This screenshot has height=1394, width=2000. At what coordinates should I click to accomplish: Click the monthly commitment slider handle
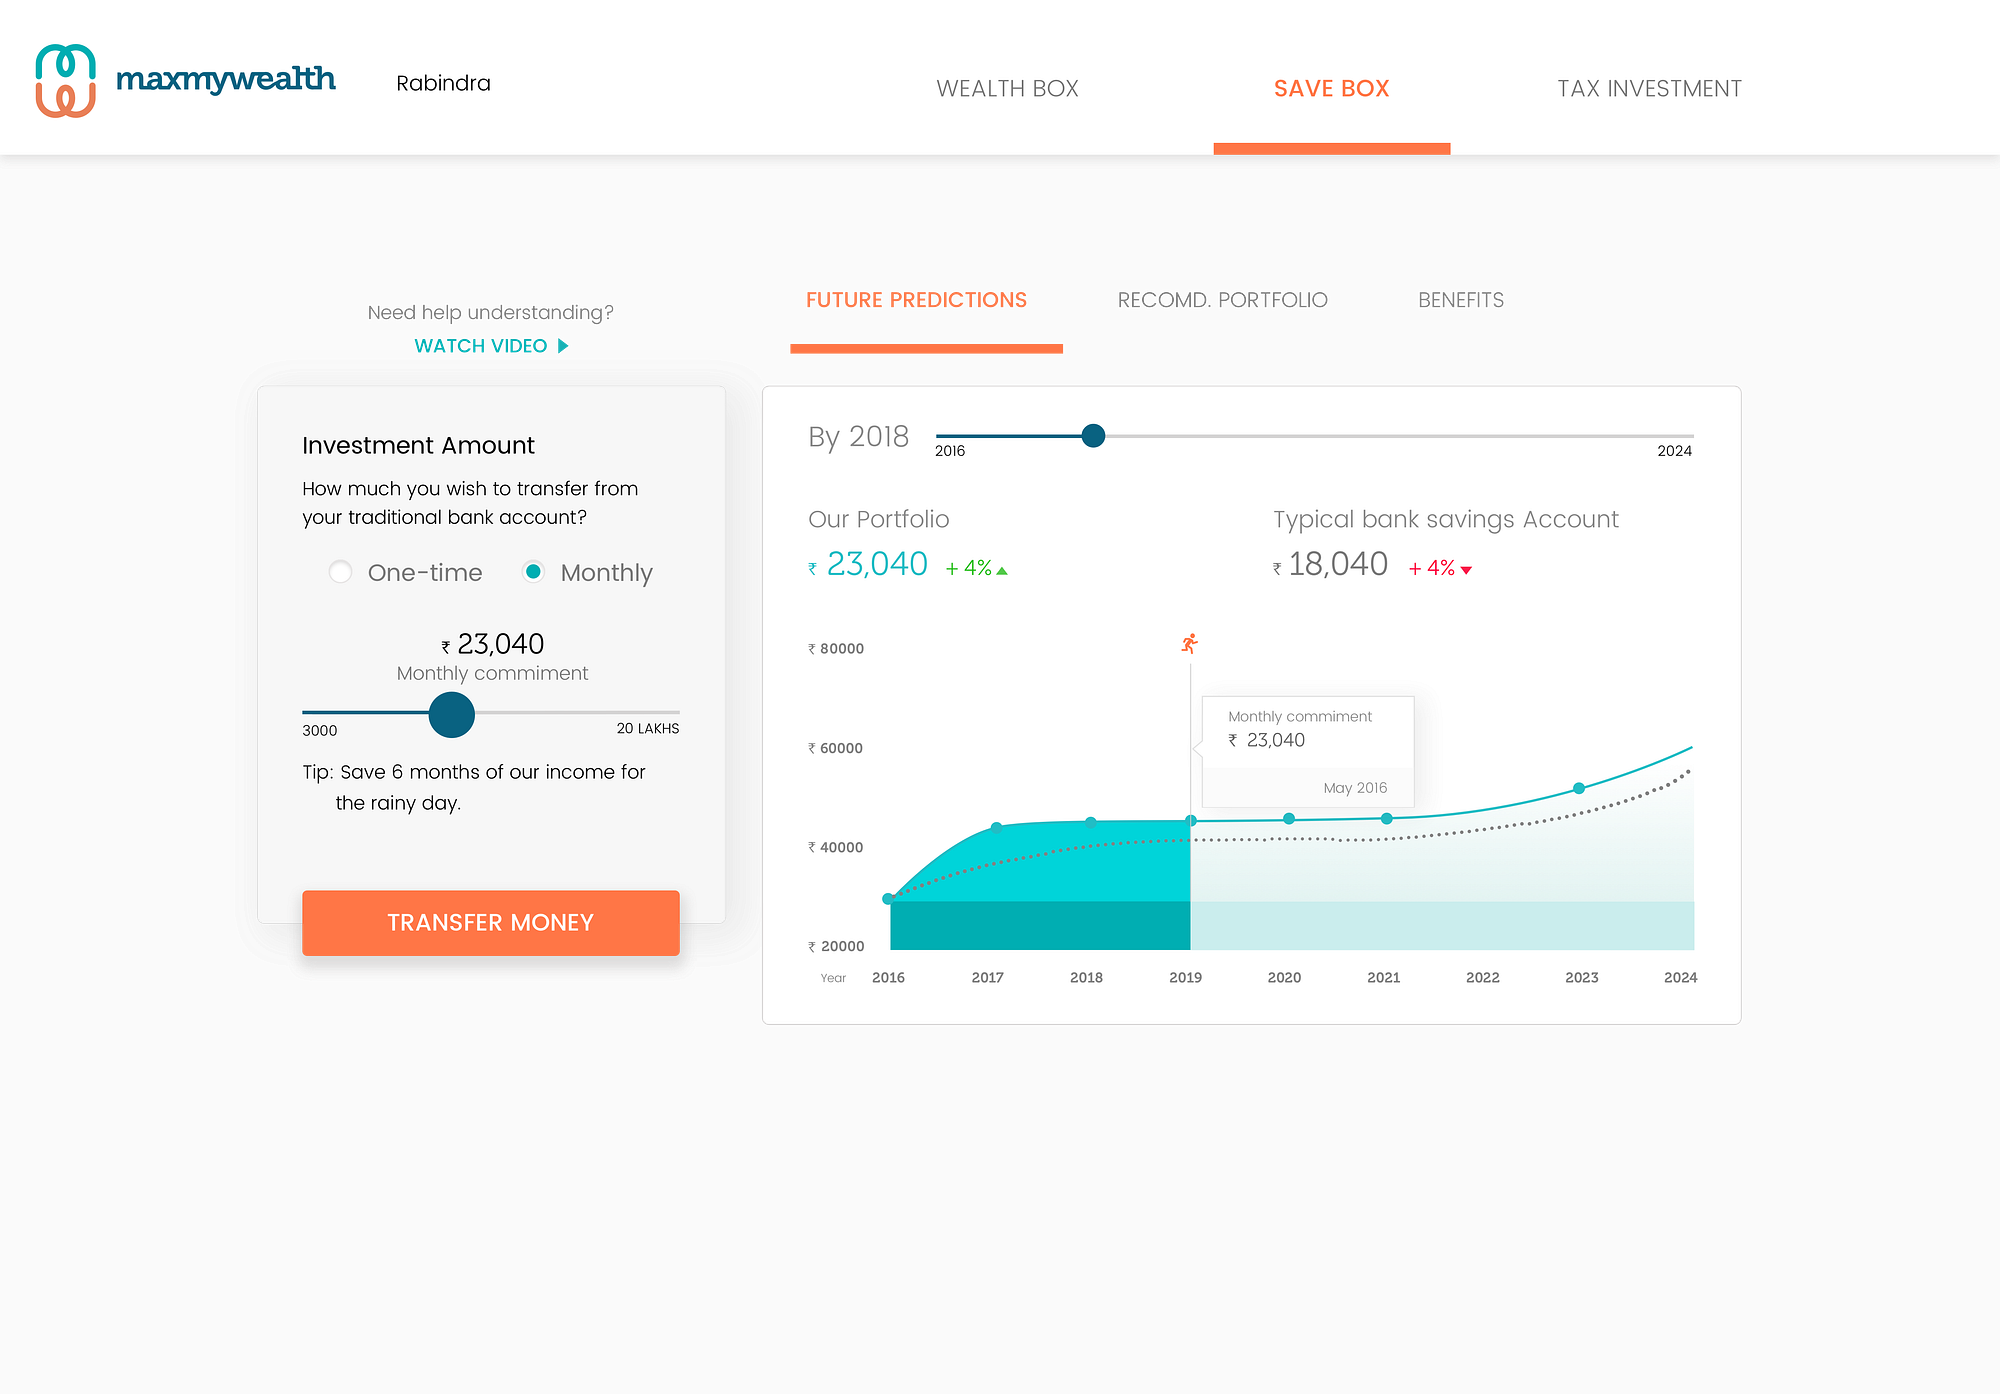pyautogui.click(x=452, y=715)
